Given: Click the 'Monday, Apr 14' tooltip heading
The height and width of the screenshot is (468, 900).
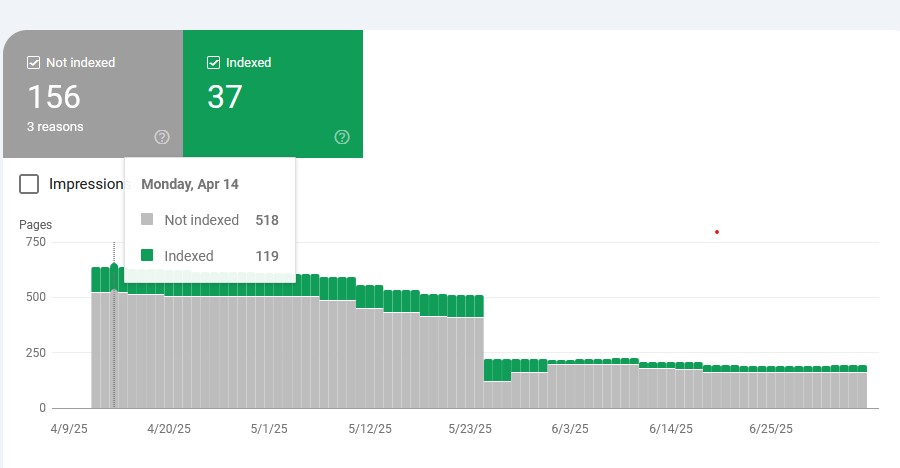Looking at the screenshot, I should (190, 184).
